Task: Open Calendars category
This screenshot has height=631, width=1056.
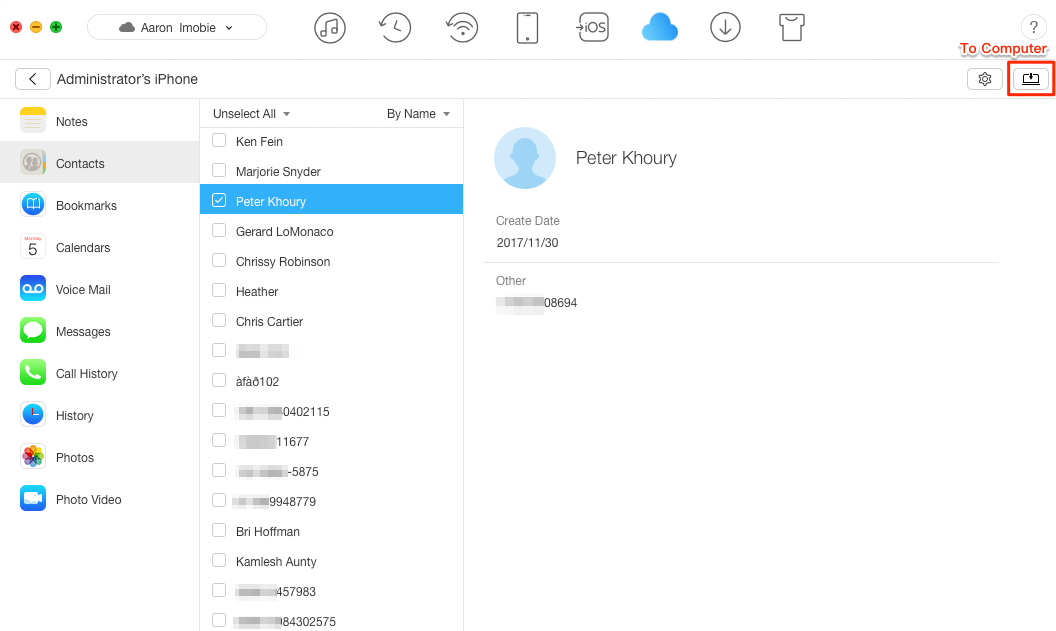Action: coord(100,247)
